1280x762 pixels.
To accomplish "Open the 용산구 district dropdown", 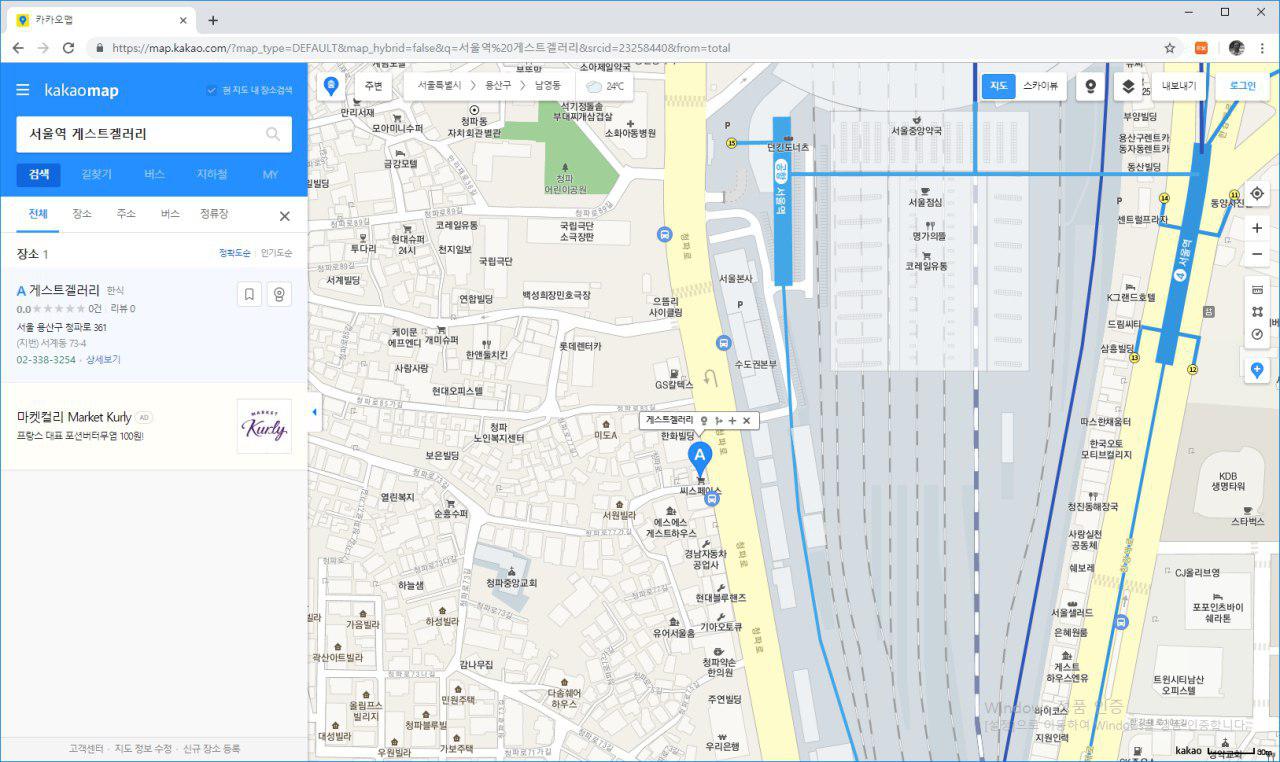I will click(x=497, y=86).
